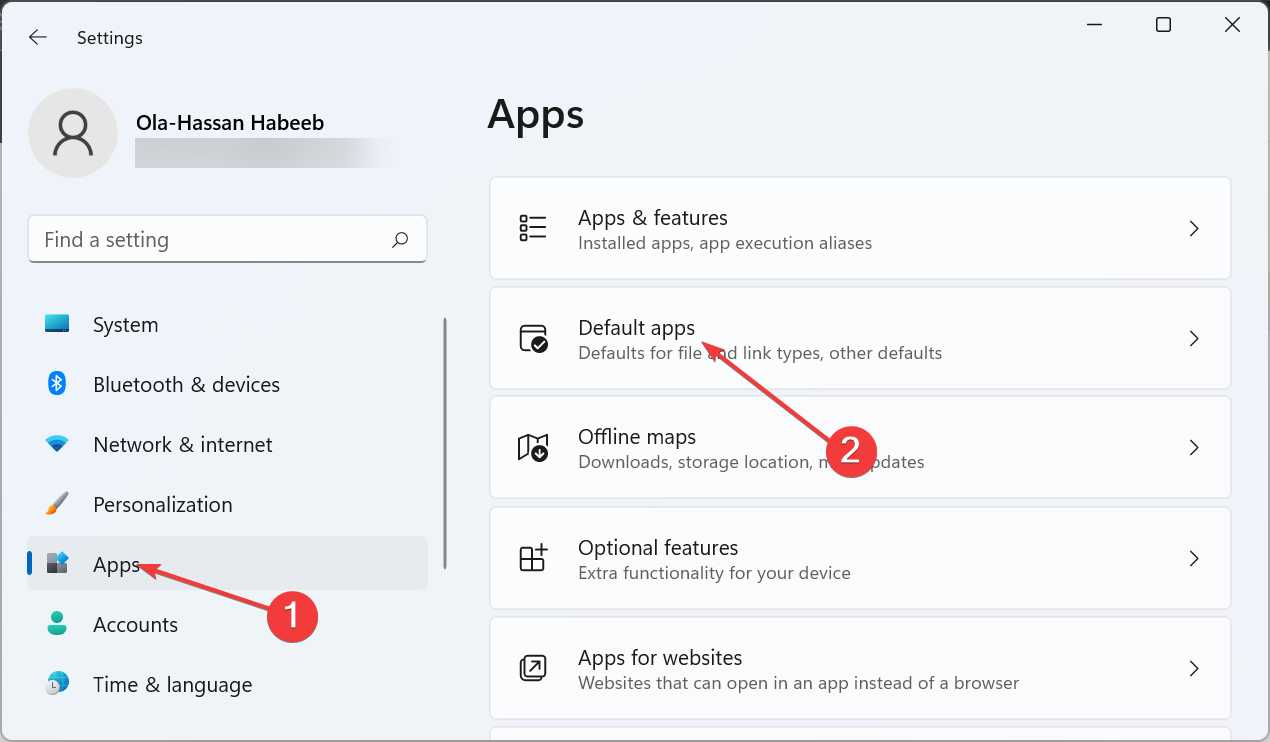Open the Accounts settings page
The width and height of the screenshot is (1270, 742).
coord(227,624)
